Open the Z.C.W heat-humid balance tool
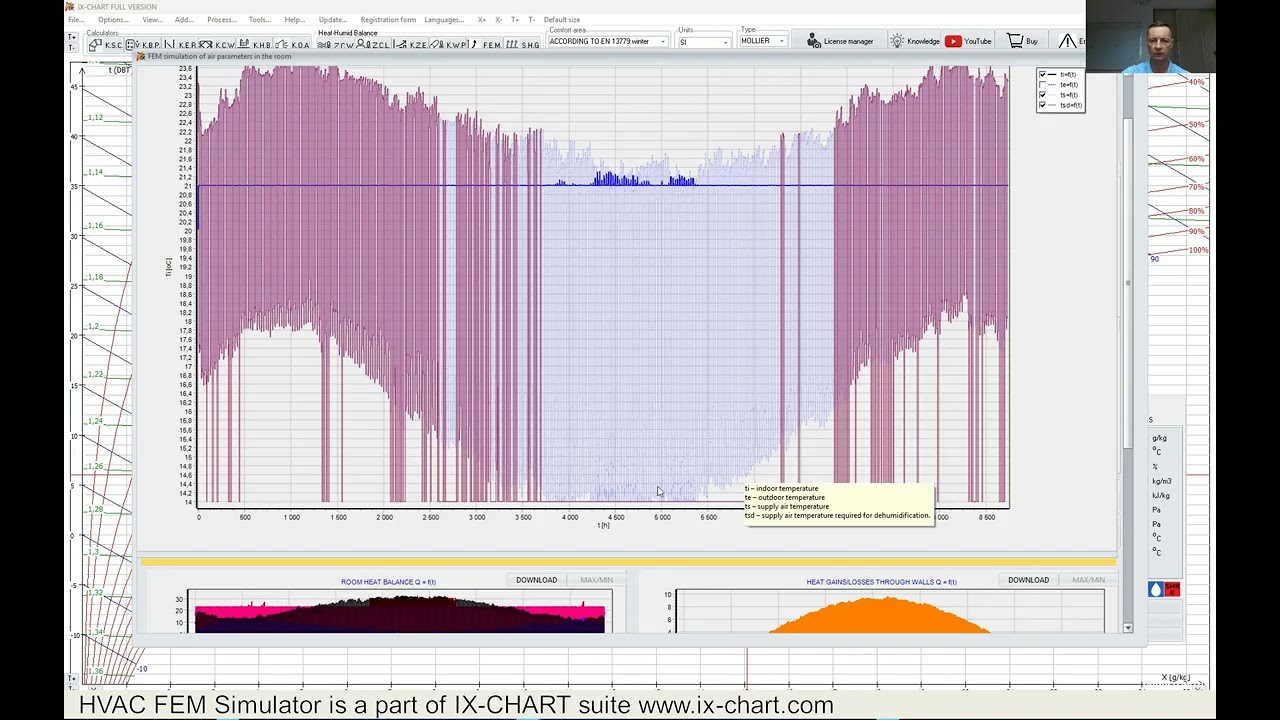The width and height of the screenshot is (1280, 720). pos(336,45)
